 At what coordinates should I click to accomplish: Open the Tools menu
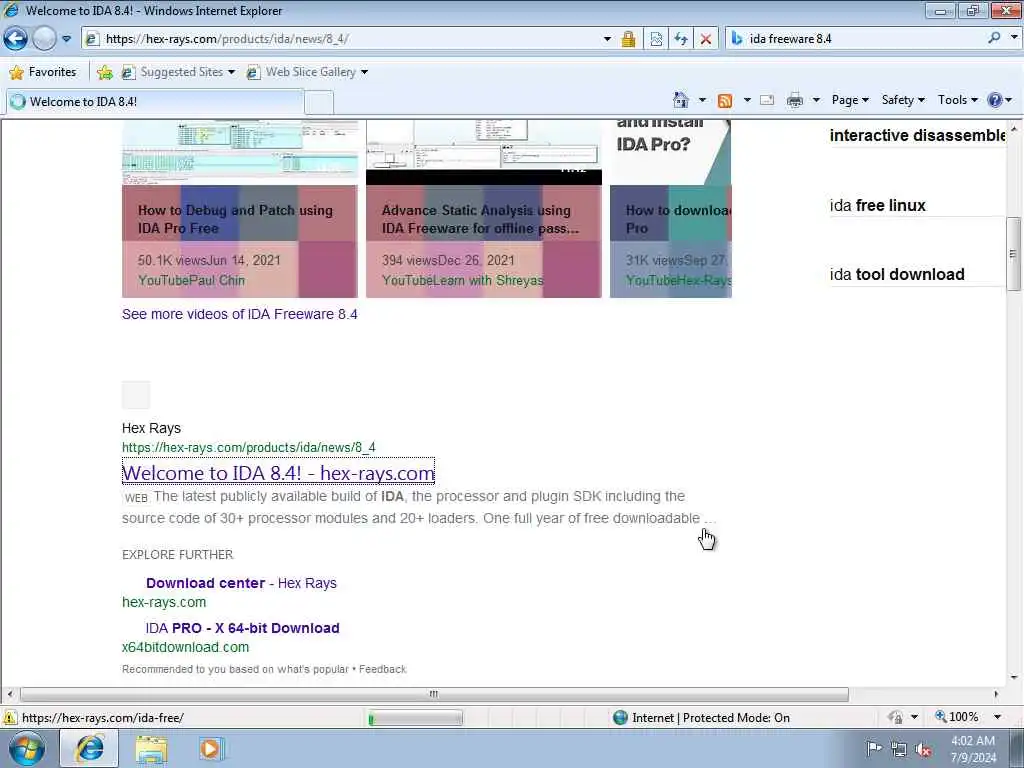pyautogui.click(x=957, y=100)
